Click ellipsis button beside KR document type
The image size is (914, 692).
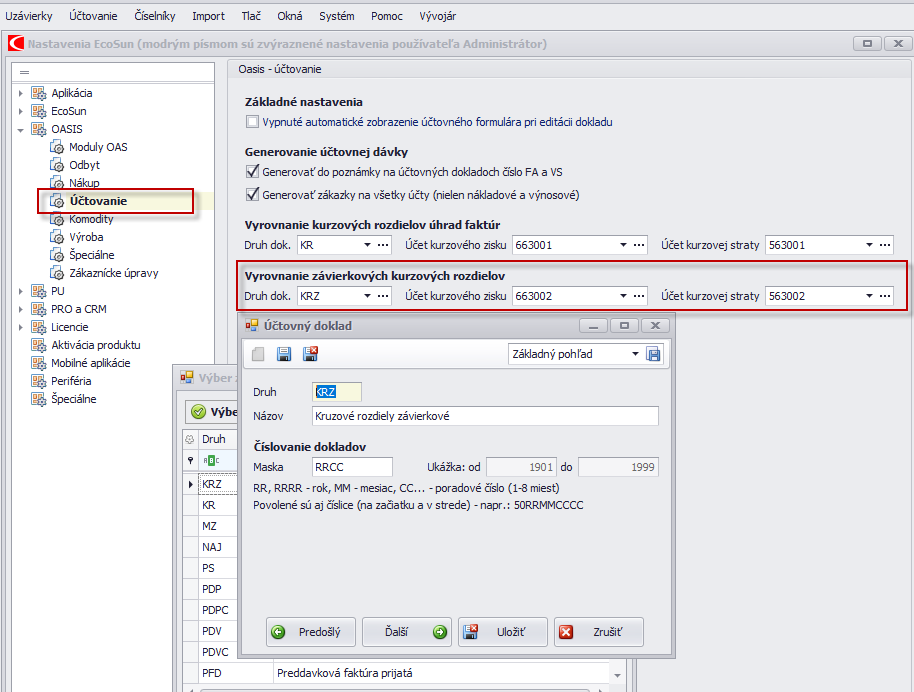(x=383, y=244)
